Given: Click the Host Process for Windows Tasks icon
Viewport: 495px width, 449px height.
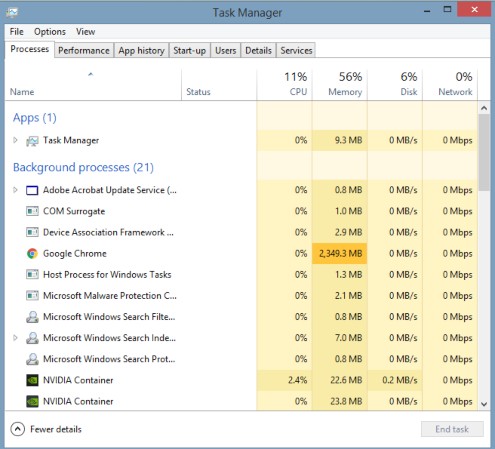Looking at the screenshot, I should [x=32, y=275].
